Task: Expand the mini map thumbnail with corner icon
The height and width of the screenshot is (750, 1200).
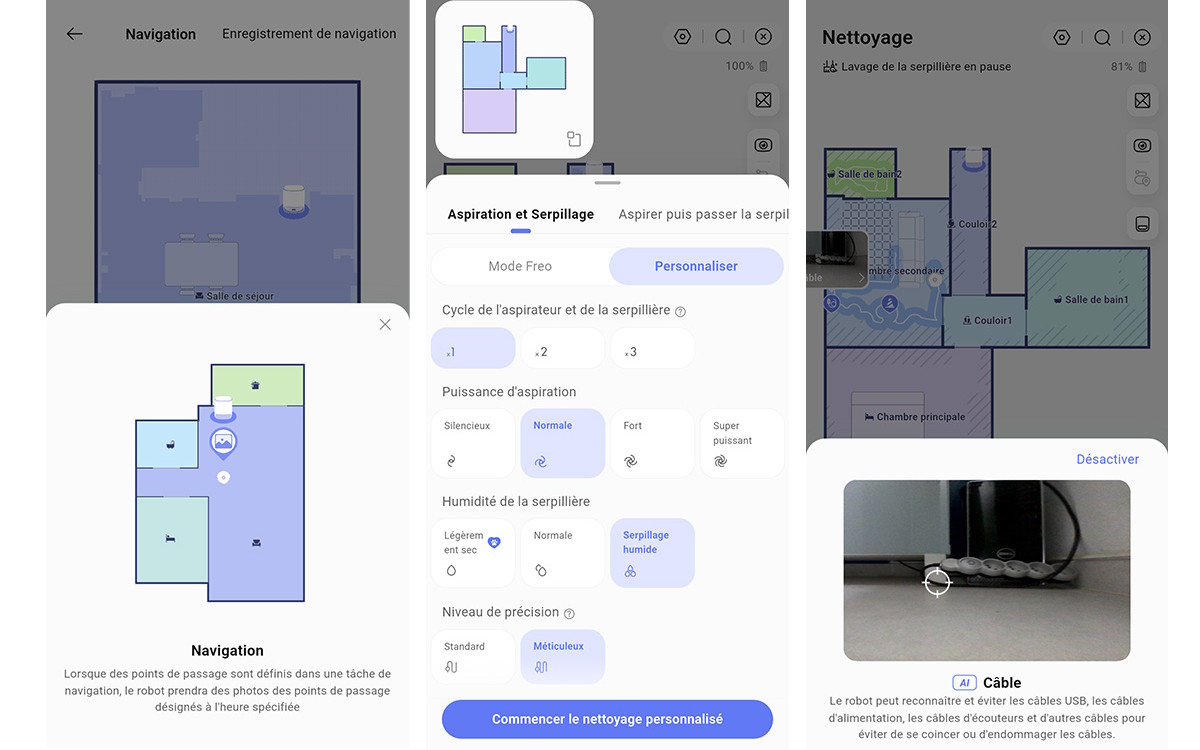Action: point(574,139)
